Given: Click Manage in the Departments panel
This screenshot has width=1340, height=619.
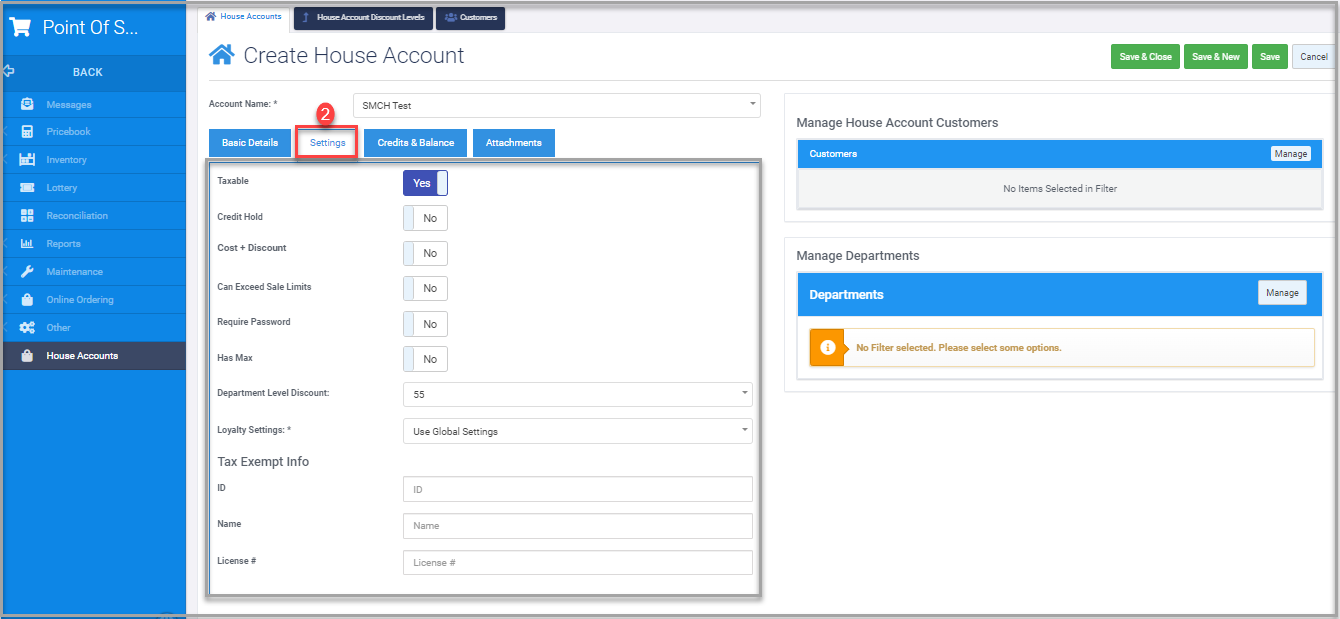Looking at the screenshot, I should (x=1282, y=292).
